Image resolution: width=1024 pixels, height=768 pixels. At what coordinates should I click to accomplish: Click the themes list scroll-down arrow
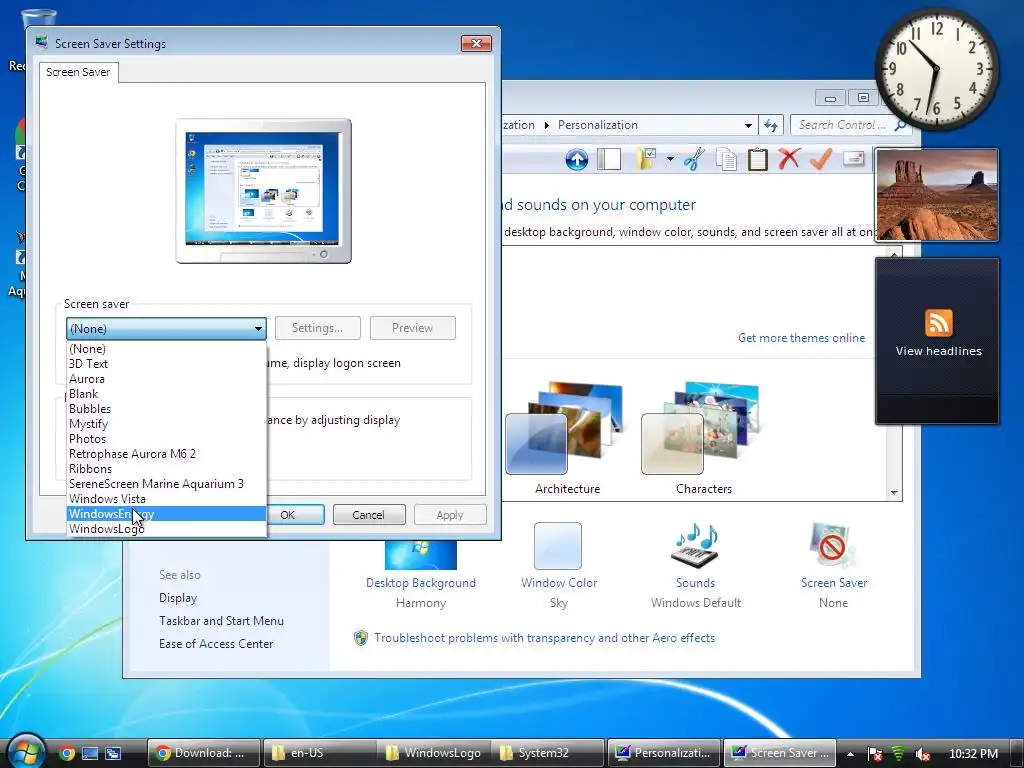tap(894, 493)
